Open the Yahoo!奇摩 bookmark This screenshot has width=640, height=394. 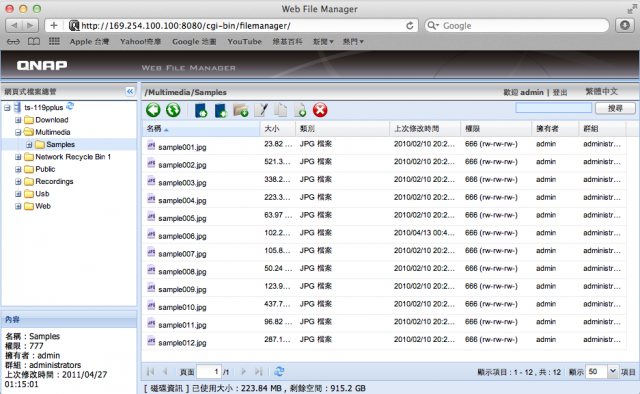[140, 42]
